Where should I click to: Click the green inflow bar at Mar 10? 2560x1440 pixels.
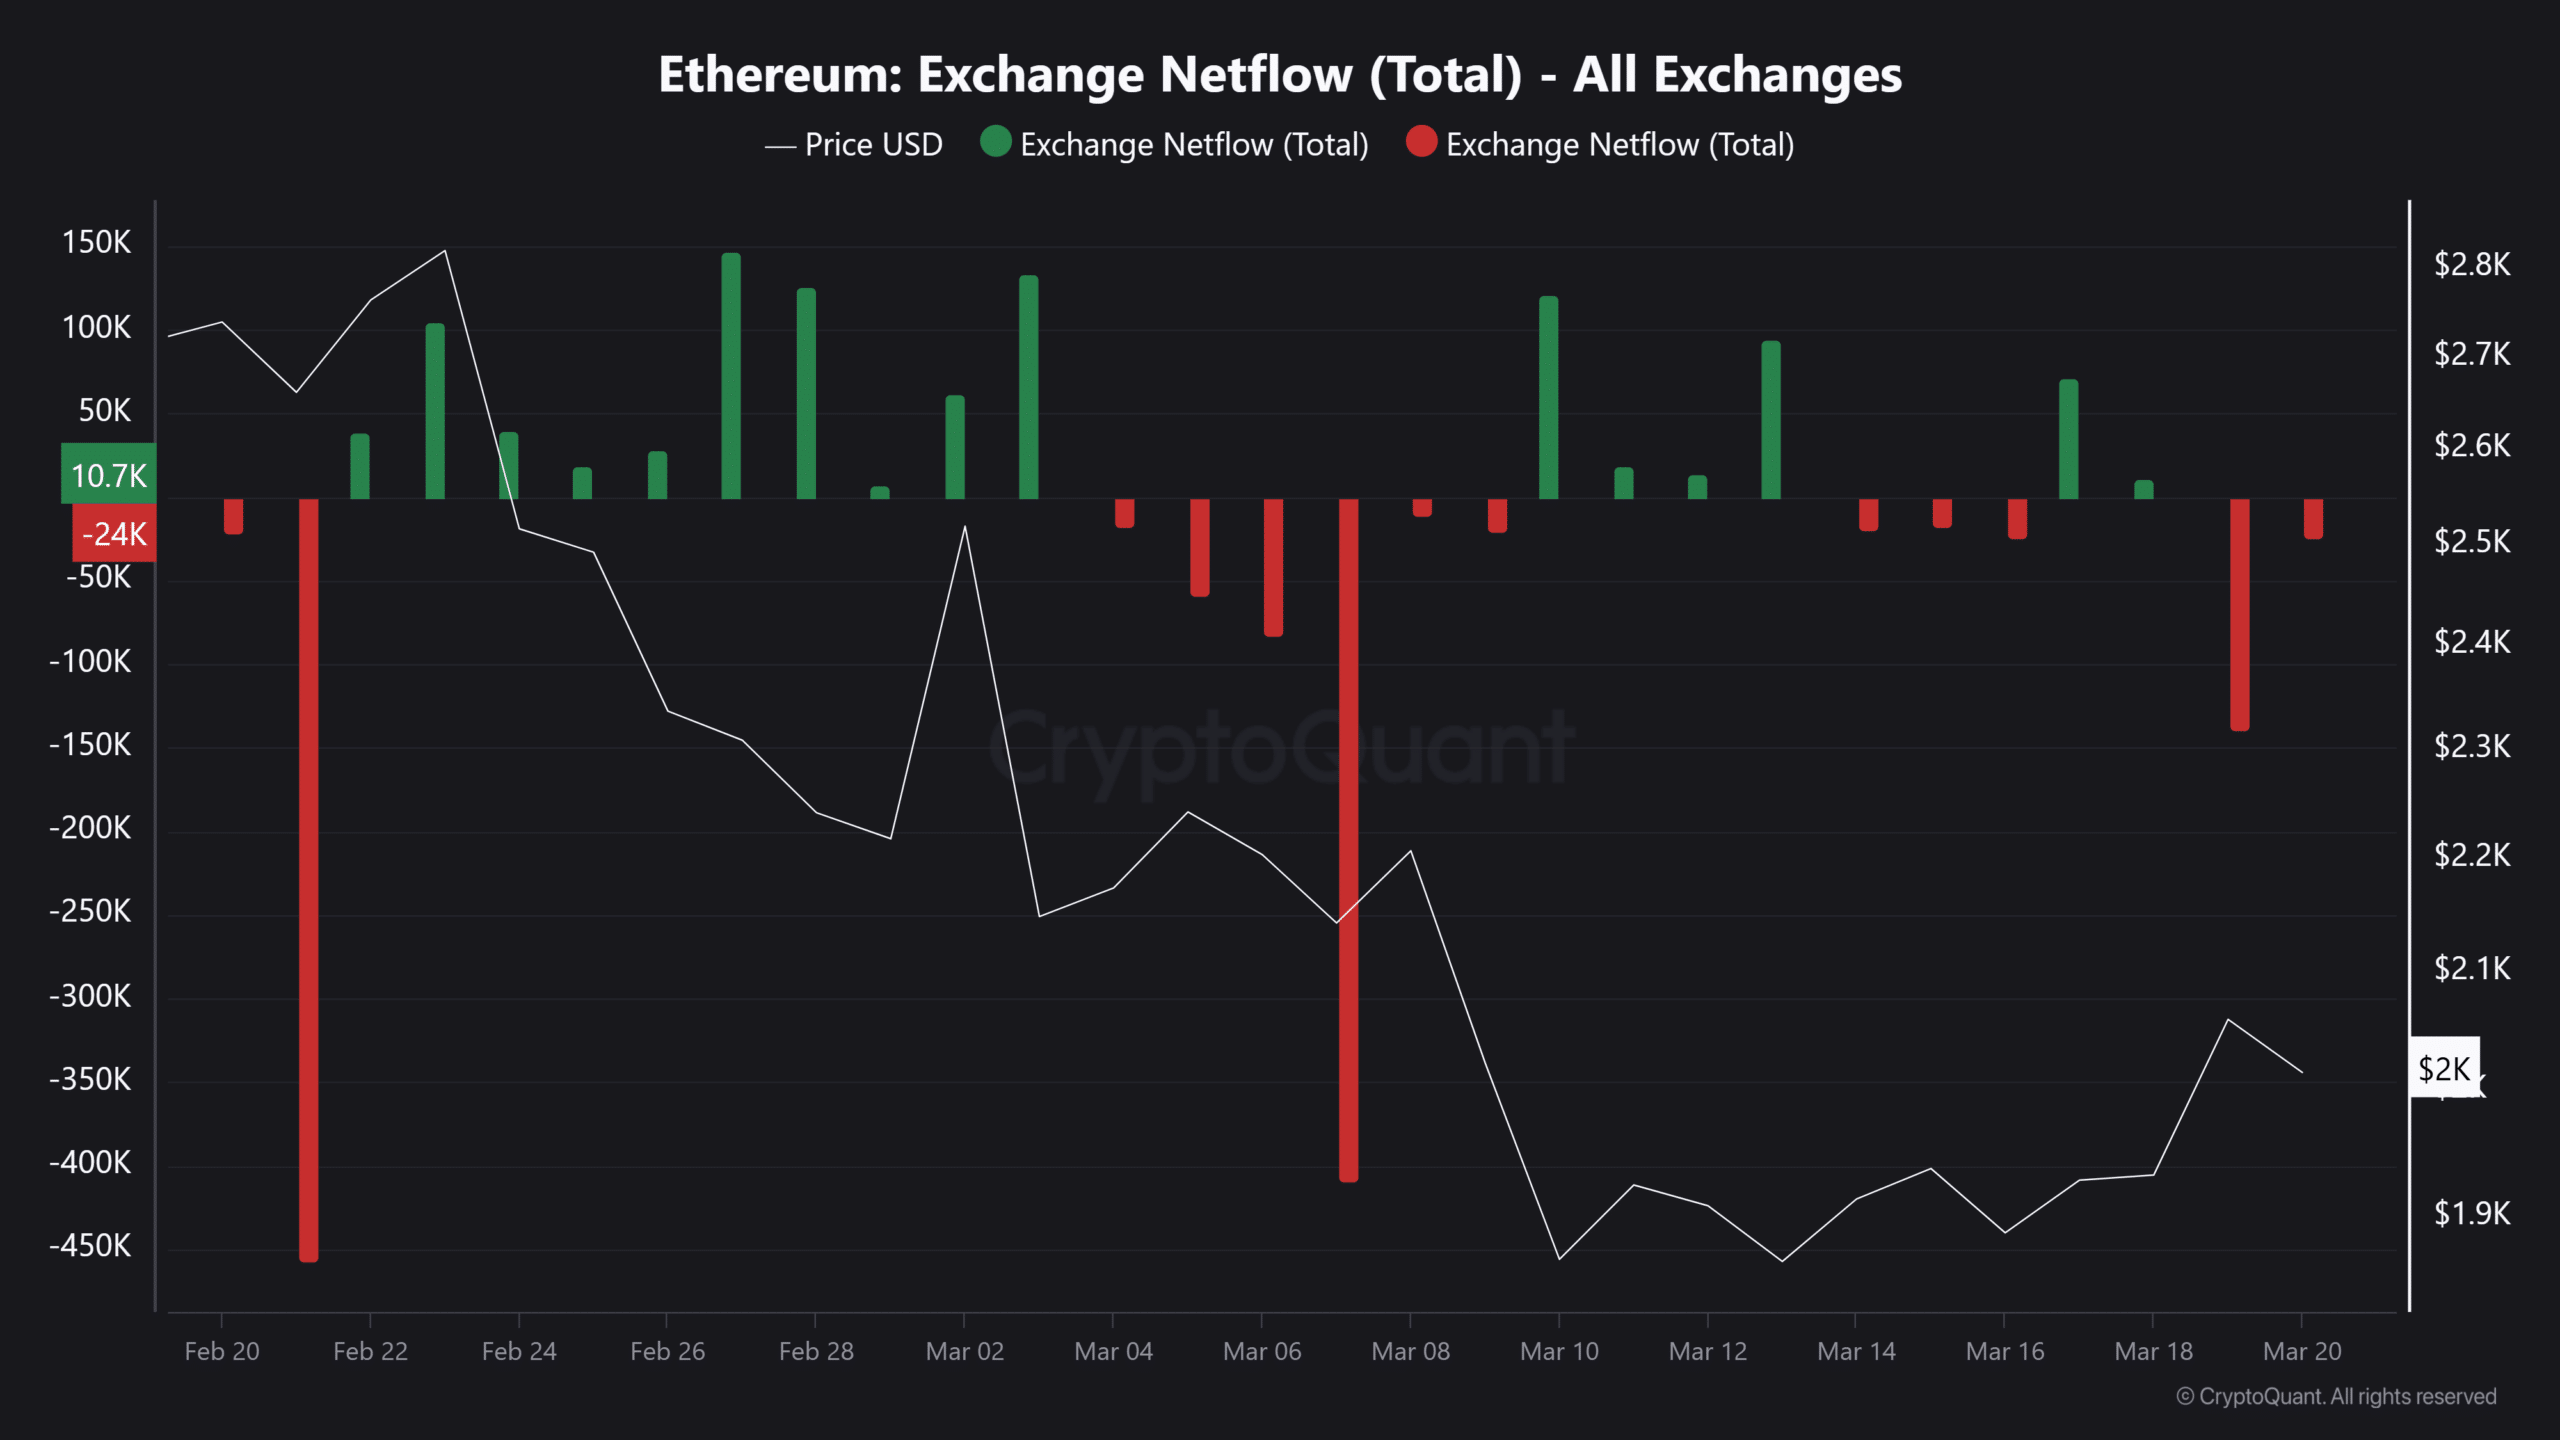click(1548, 397)
